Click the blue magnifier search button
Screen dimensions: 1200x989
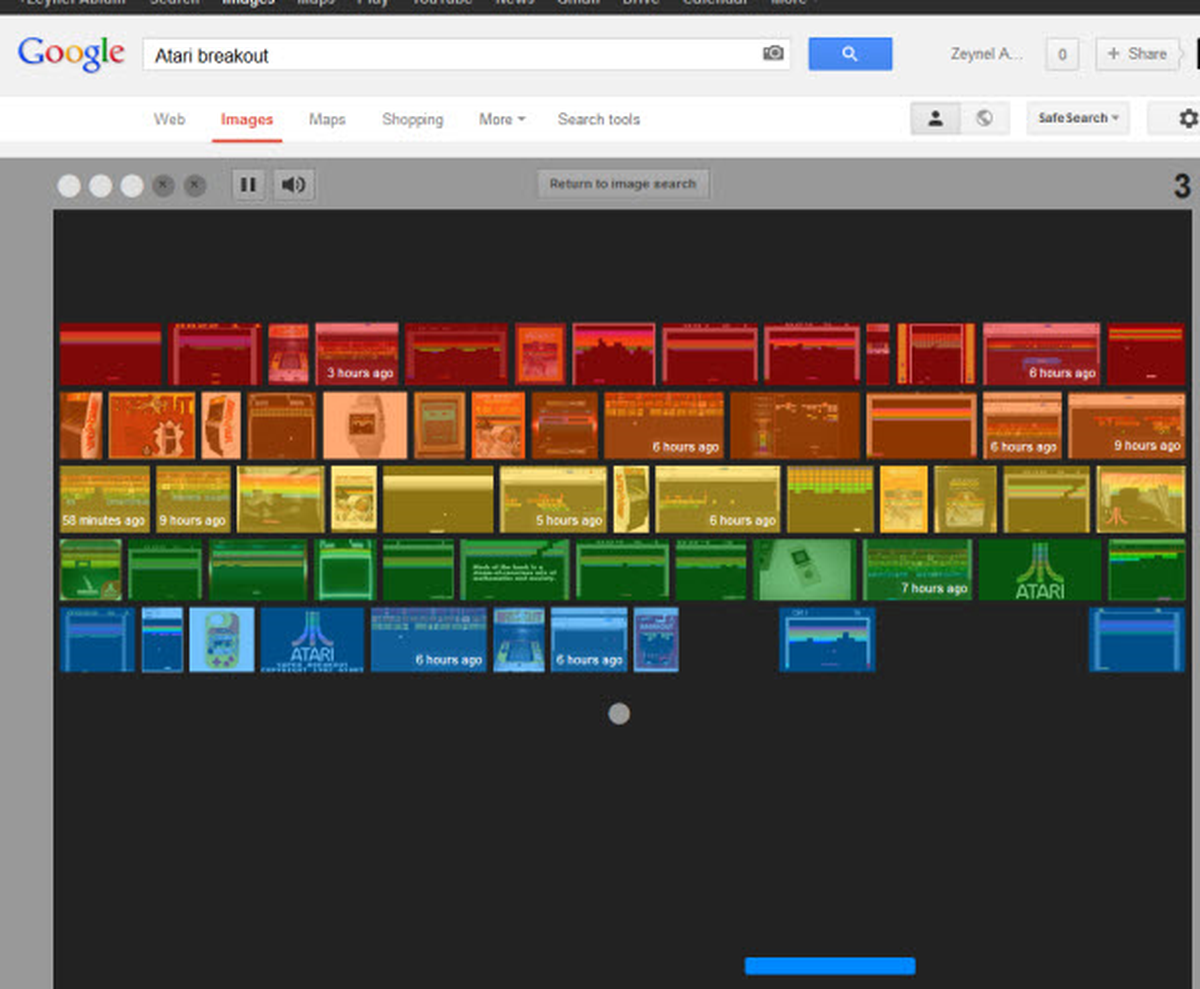tap(850, 54)
